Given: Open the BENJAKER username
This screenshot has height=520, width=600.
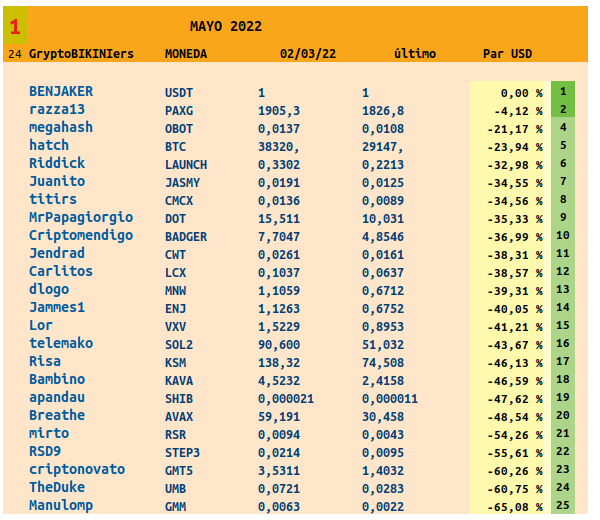Looking at the screenshot, I should click(x=61, y=92).
